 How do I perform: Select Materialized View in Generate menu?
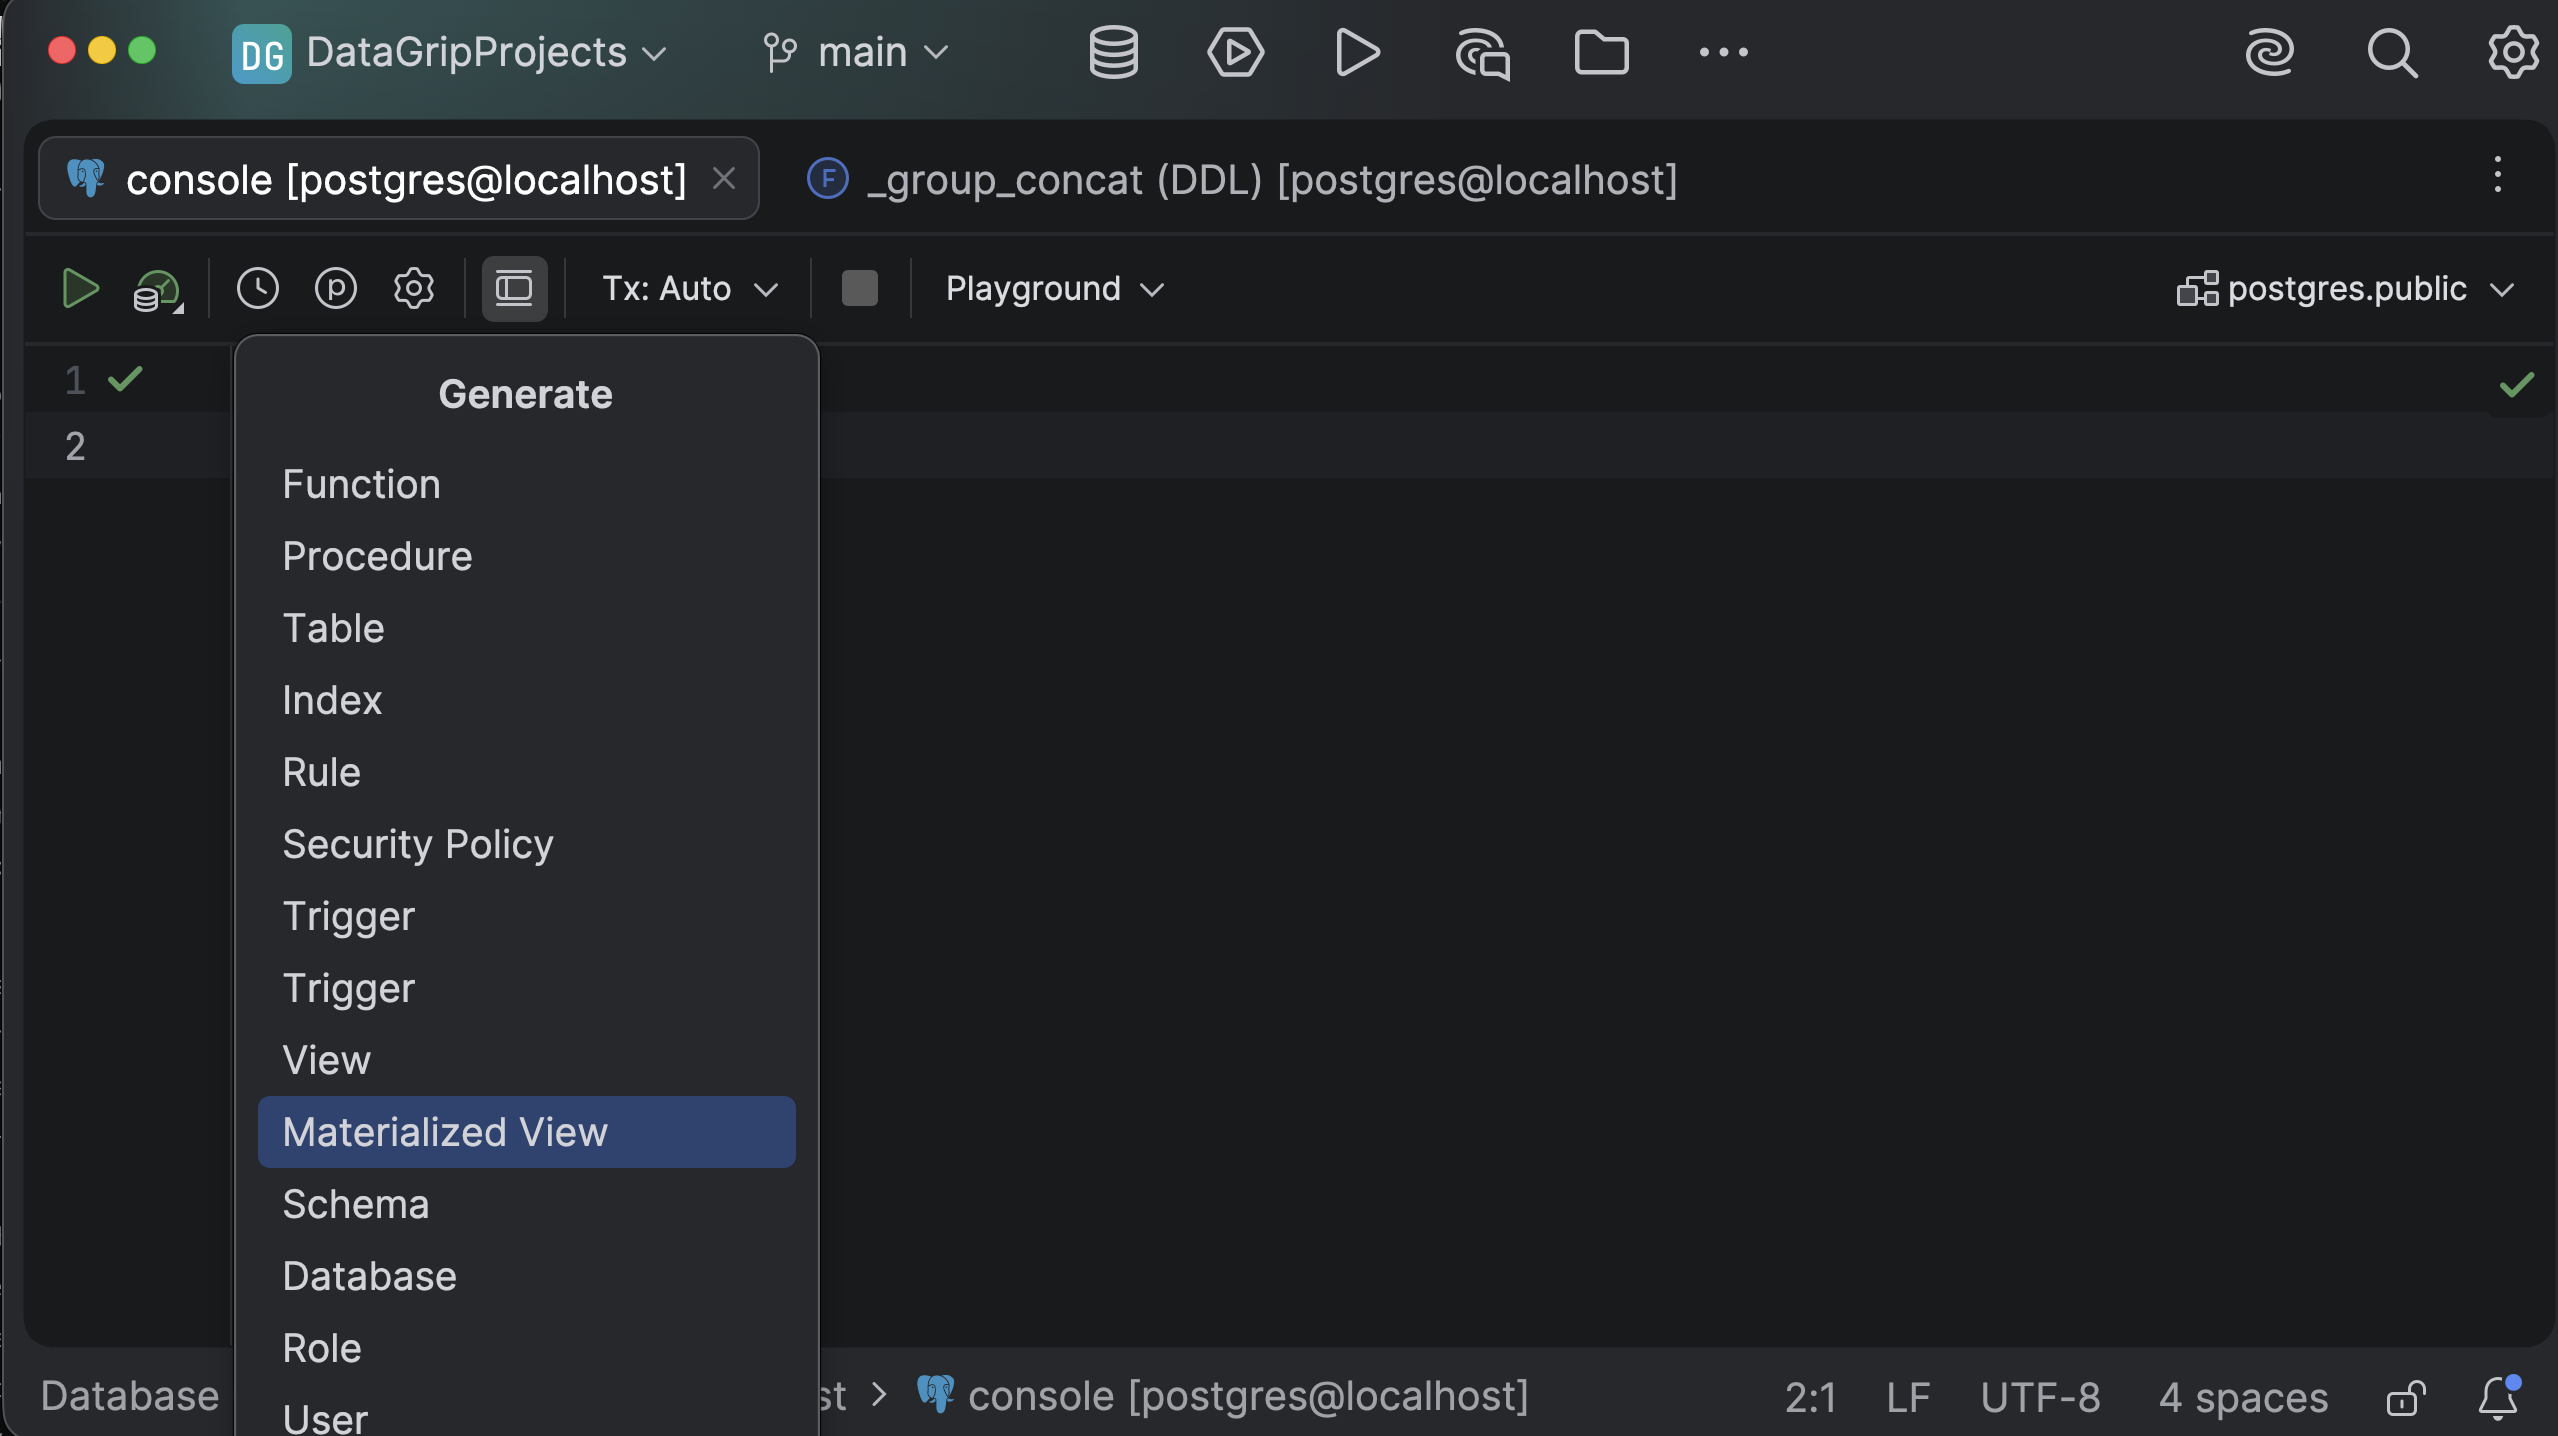coord(527,1132)
